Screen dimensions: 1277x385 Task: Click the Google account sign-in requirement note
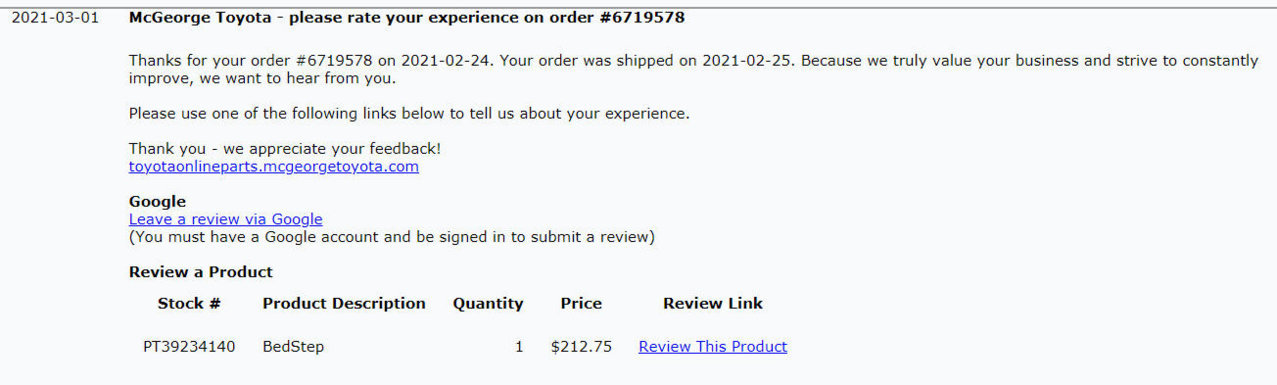(392, 237)
